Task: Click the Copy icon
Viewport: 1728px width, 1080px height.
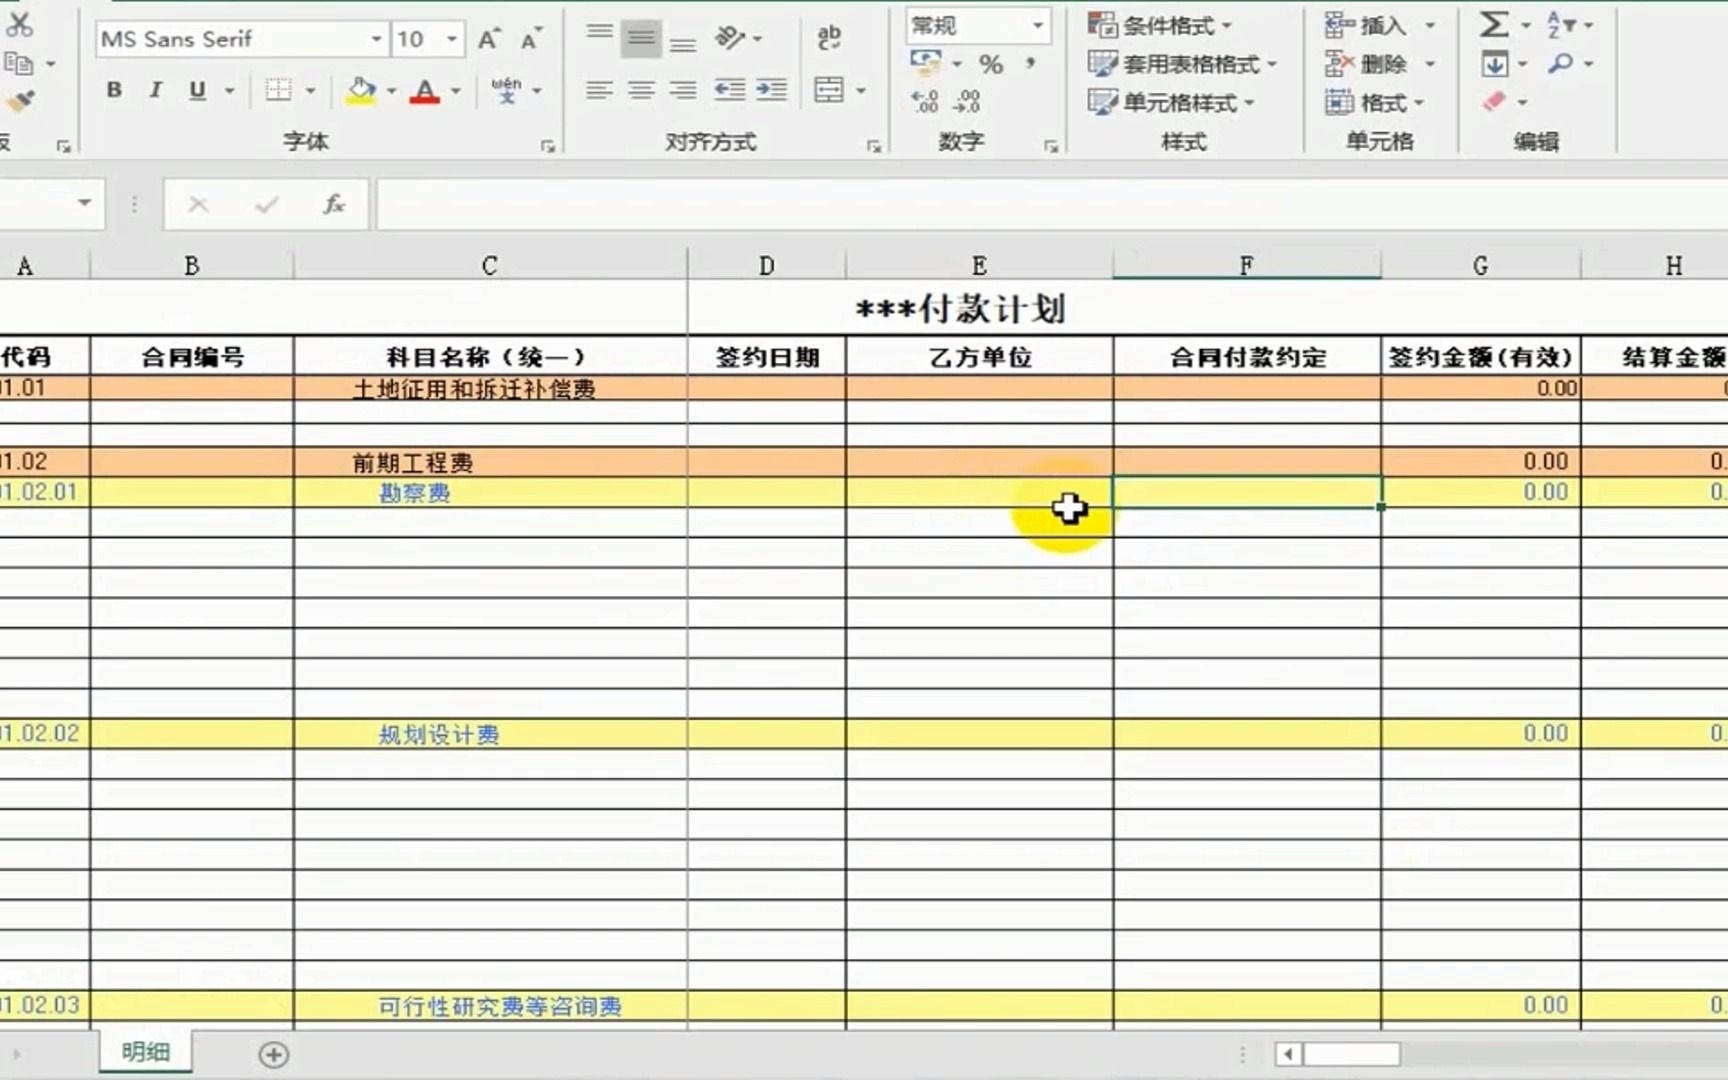Action: (x=19, y=65)
